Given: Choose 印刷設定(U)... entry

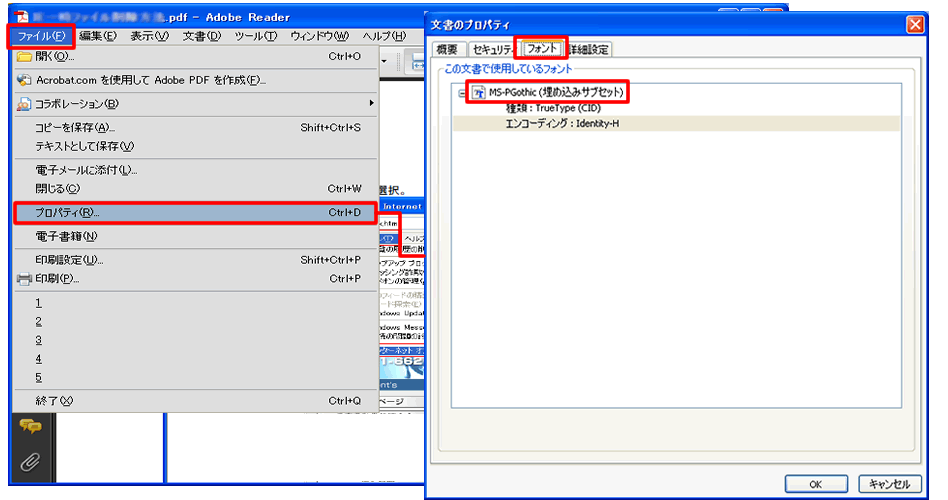Looking at the screenshot, I should pos(195,260).
